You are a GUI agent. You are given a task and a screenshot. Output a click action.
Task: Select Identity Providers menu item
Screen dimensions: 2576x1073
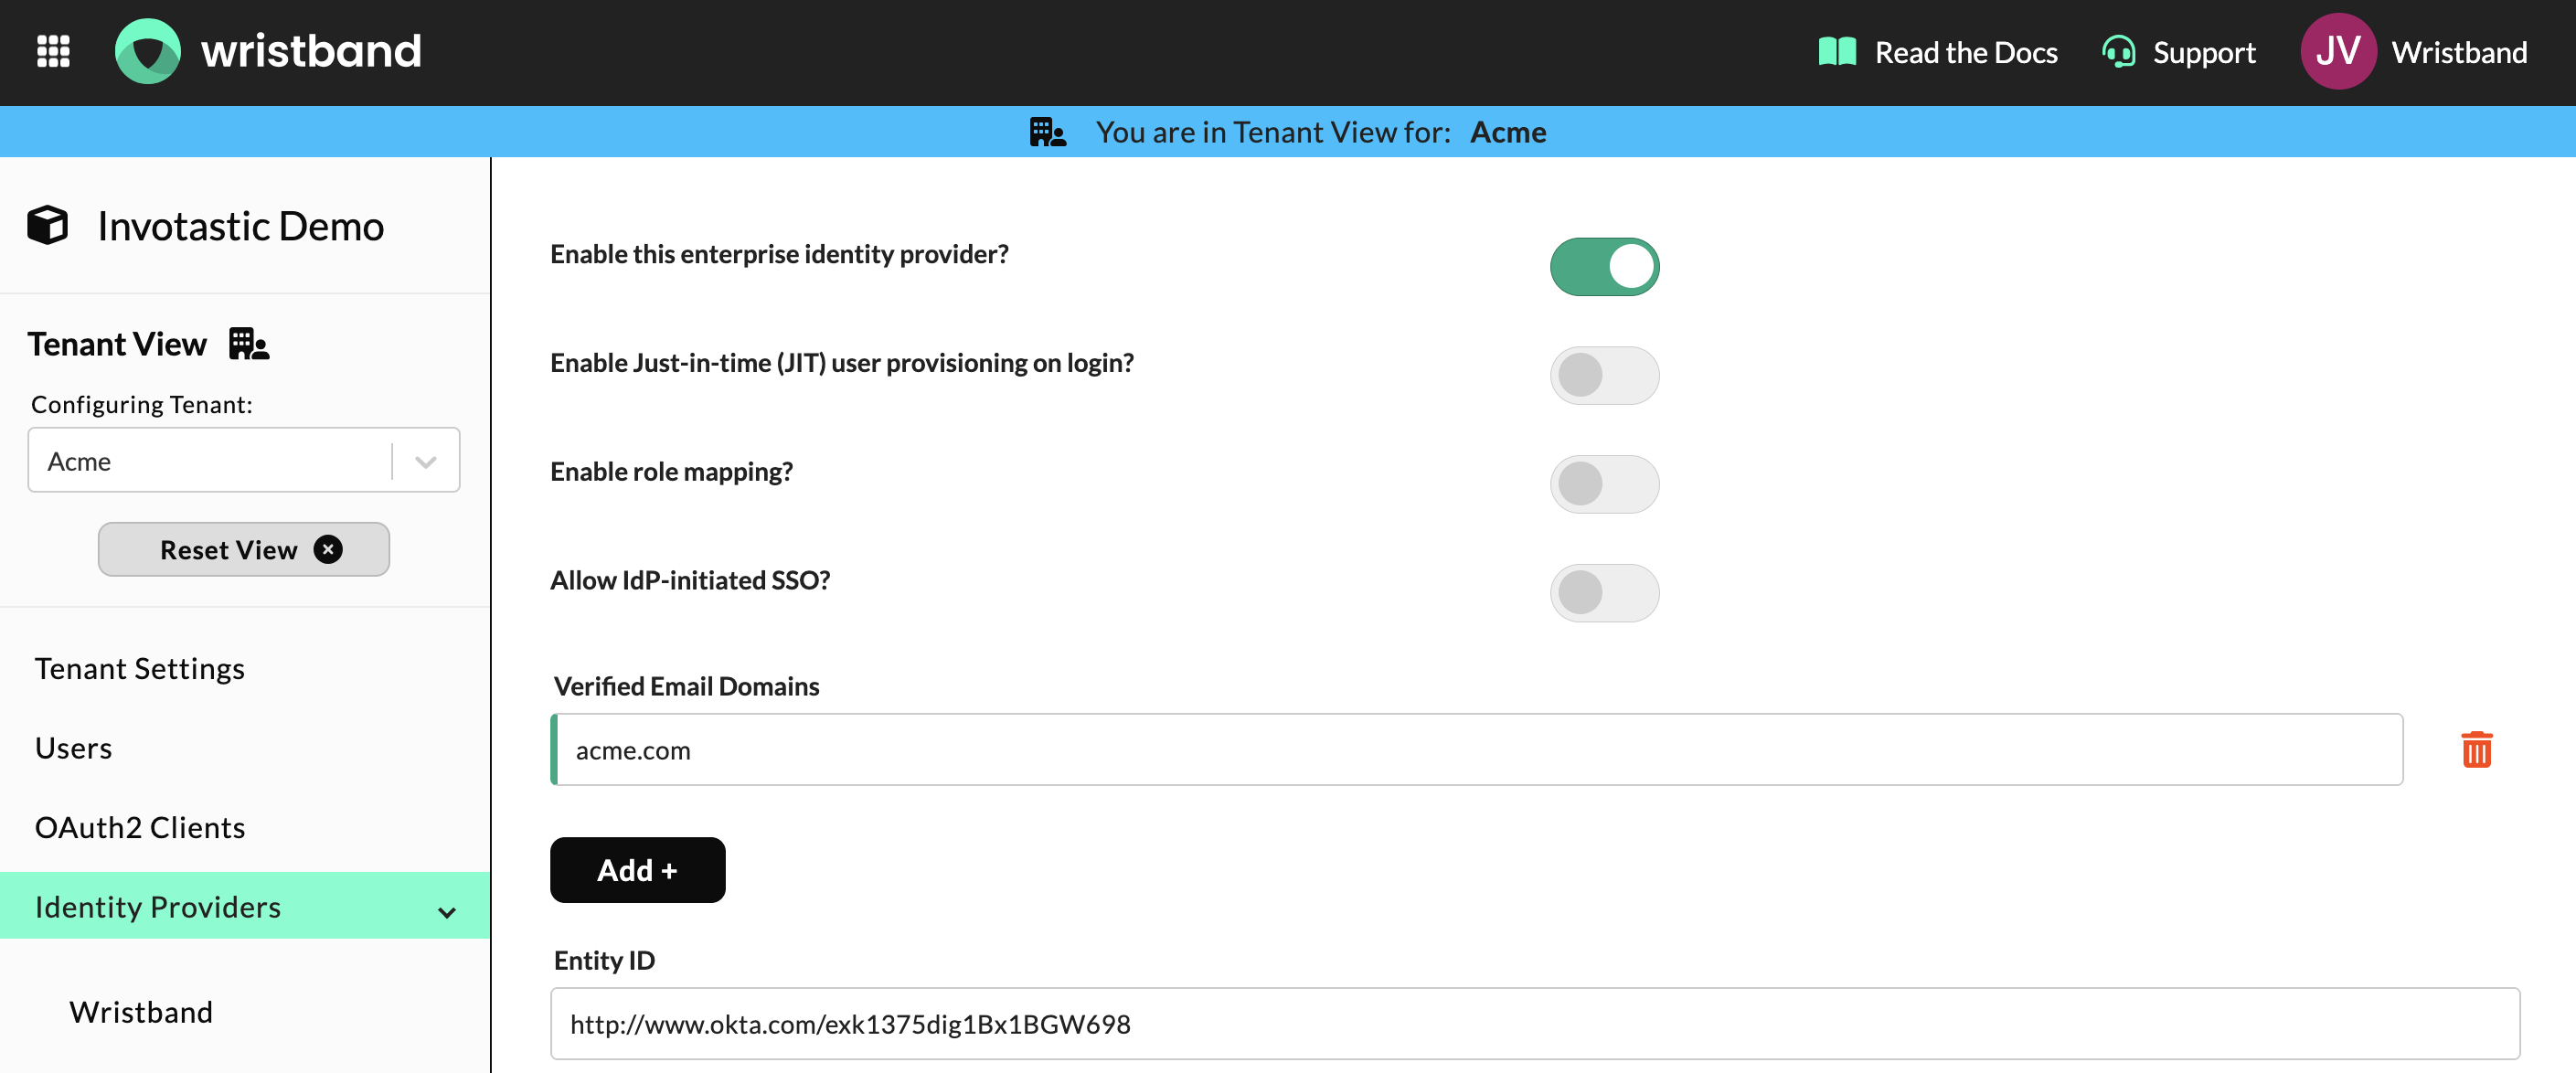click(245, 906)
